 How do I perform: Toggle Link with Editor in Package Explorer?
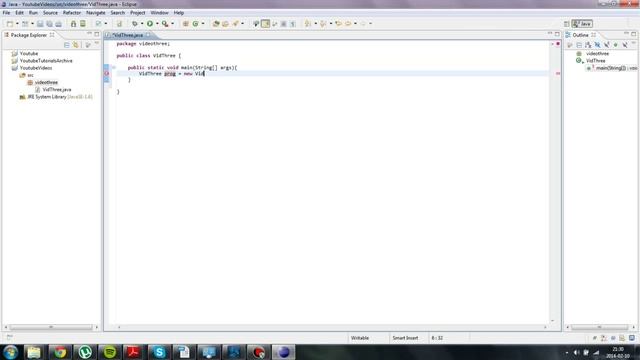[76, 44]
